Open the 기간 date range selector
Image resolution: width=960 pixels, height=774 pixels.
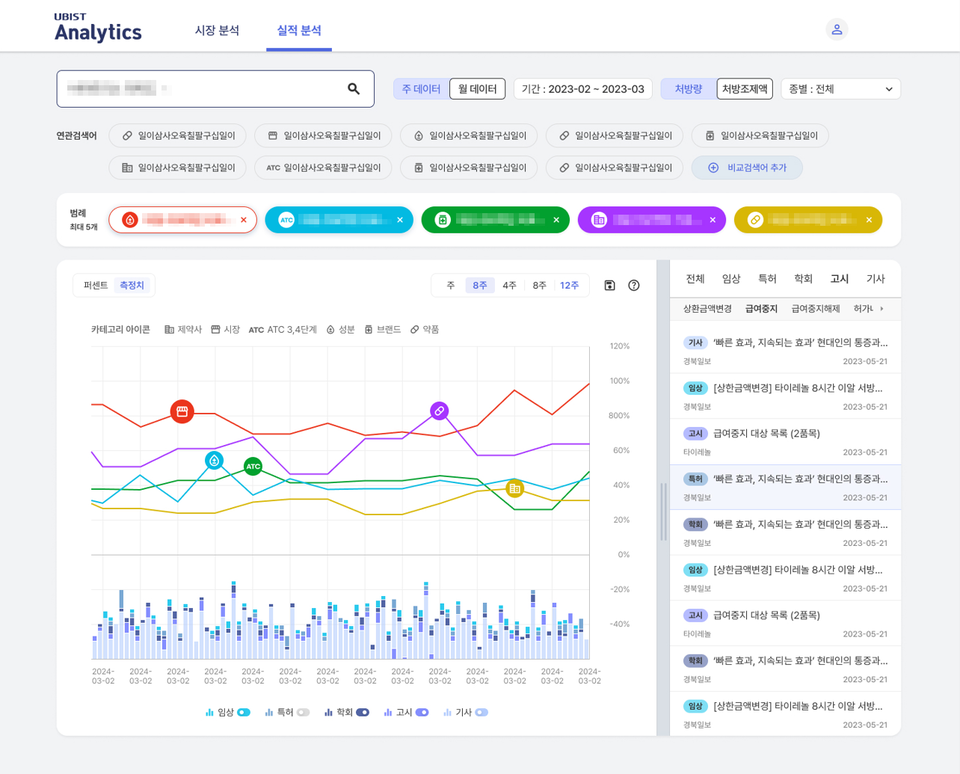[x=583, y=88]
